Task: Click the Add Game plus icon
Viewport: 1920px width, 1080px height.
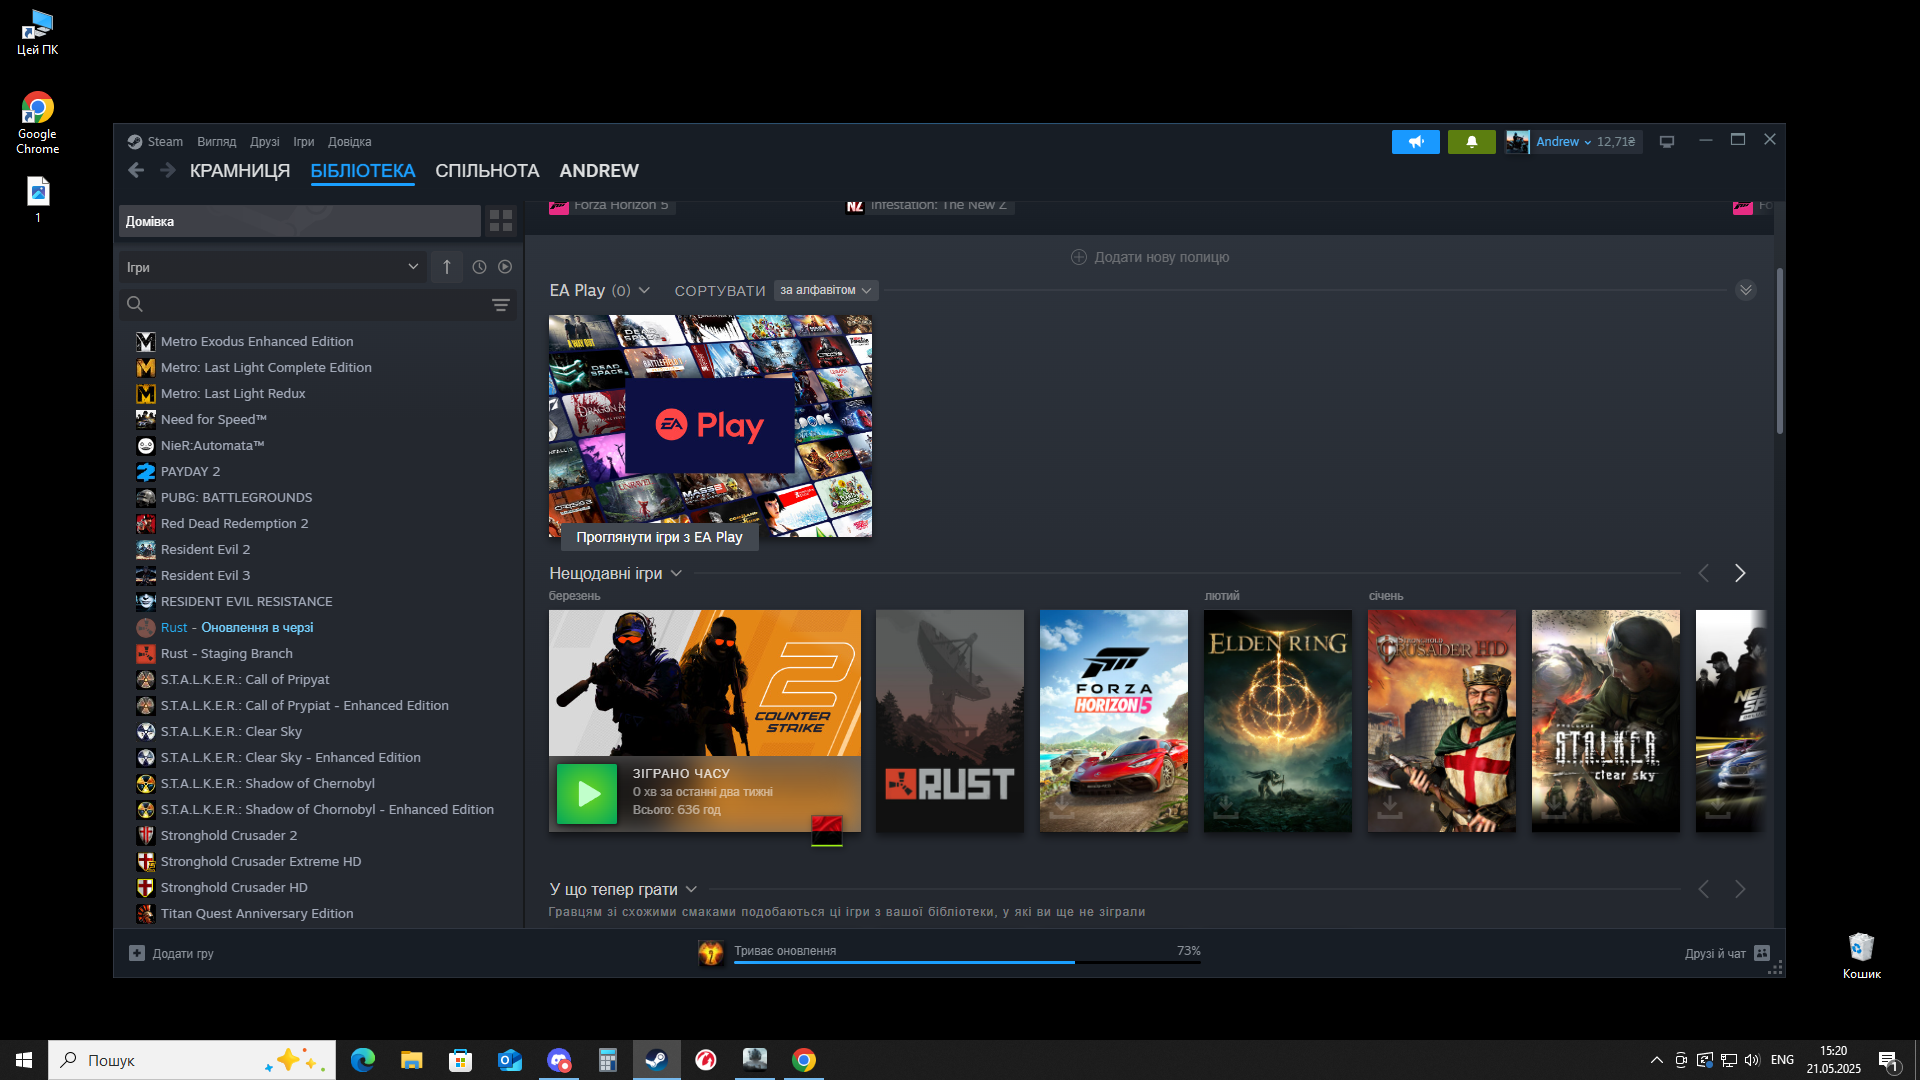Action: 137,953
